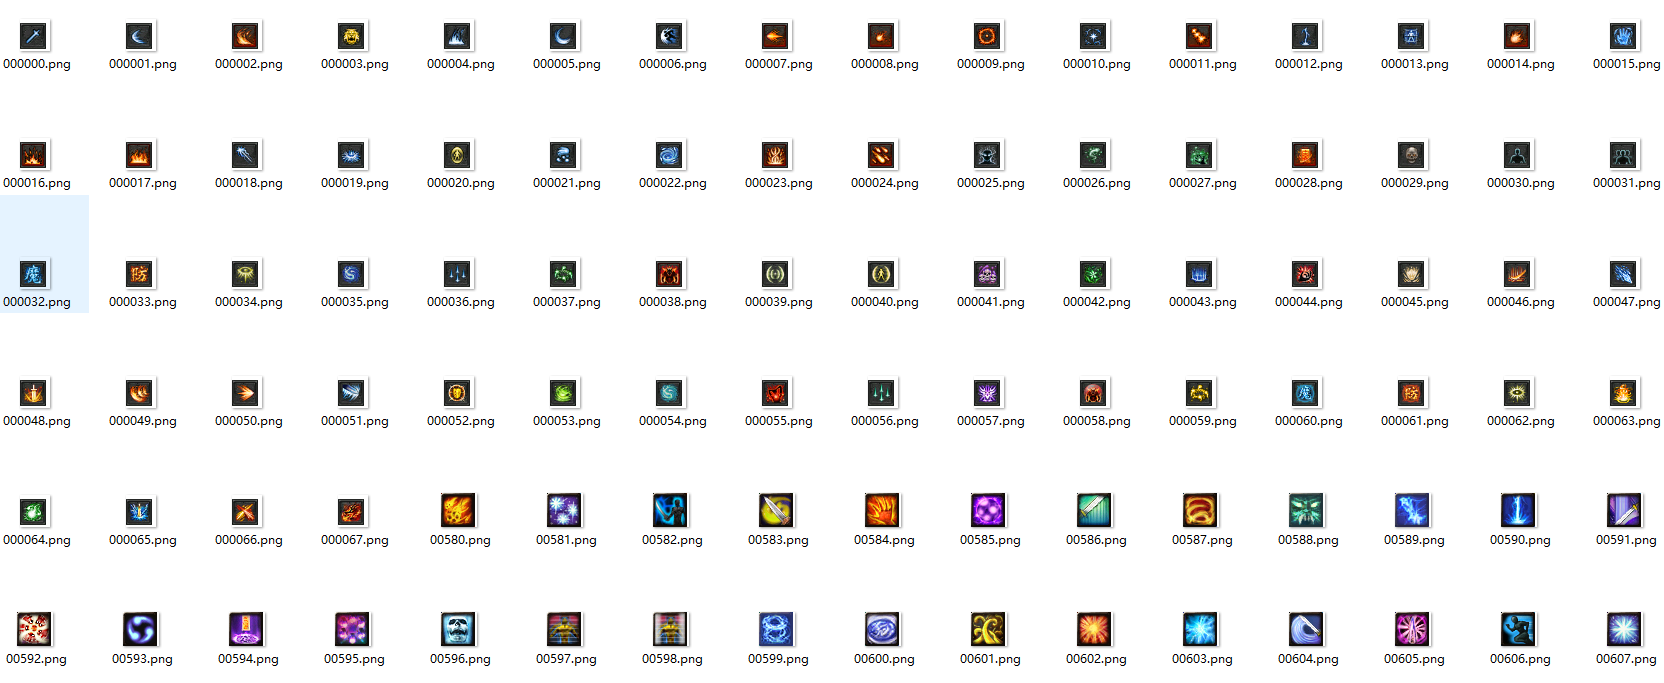Select the 000030.png silhouette icon
The image size is (1664, 683).
pyautogui.click(x=1518, y=156)
